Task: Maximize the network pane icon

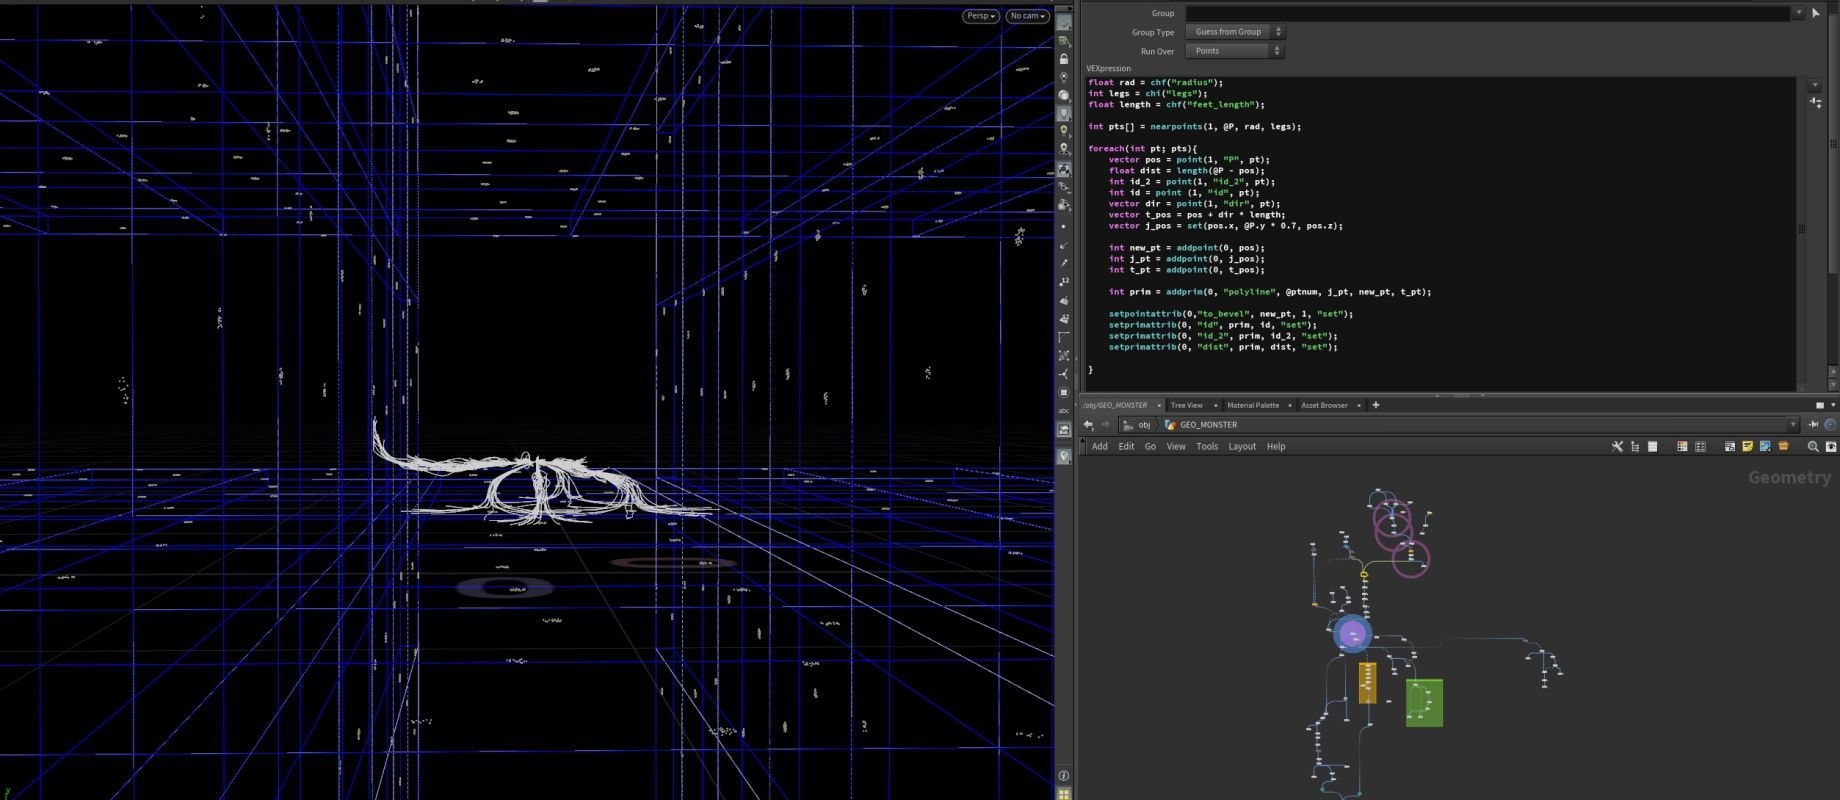Action: (x=1820, y=405)
